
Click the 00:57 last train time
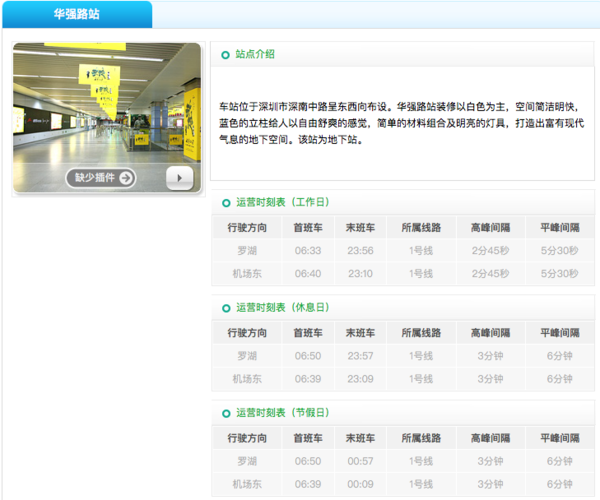[360, 461]
